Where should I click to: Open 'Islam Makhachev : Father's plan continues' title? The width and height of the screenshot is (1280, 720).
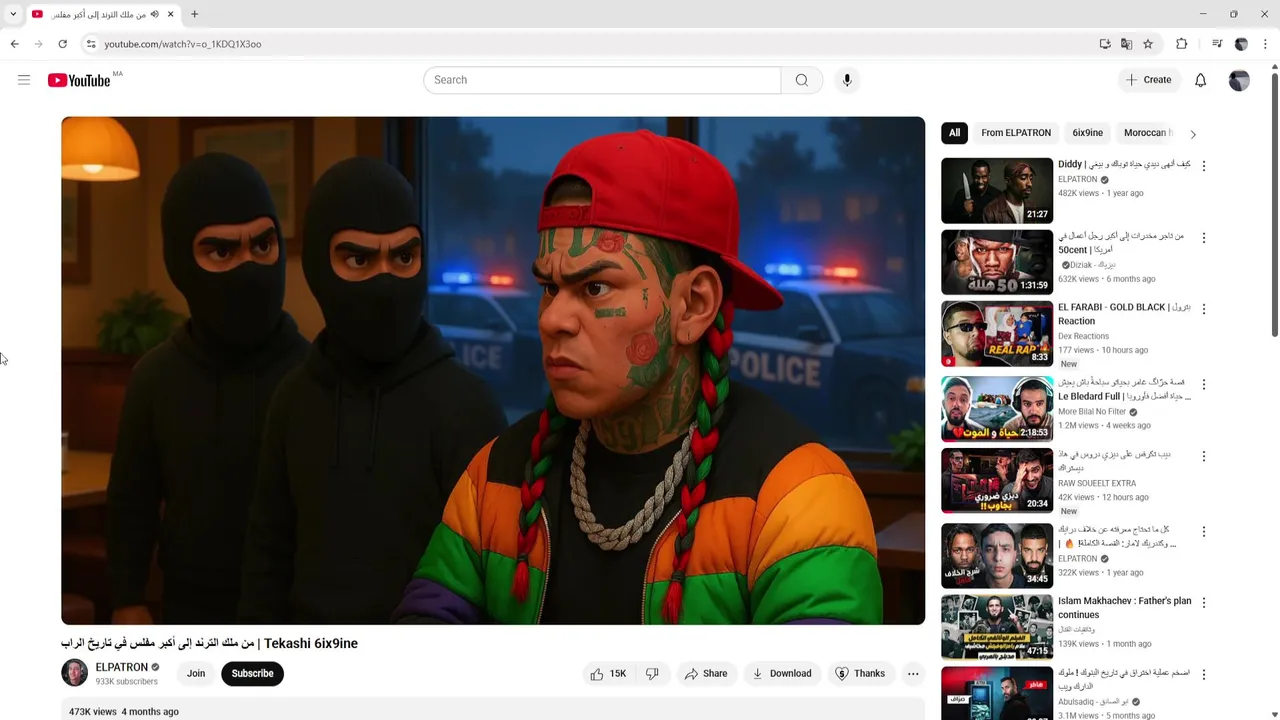point(1124,608)
